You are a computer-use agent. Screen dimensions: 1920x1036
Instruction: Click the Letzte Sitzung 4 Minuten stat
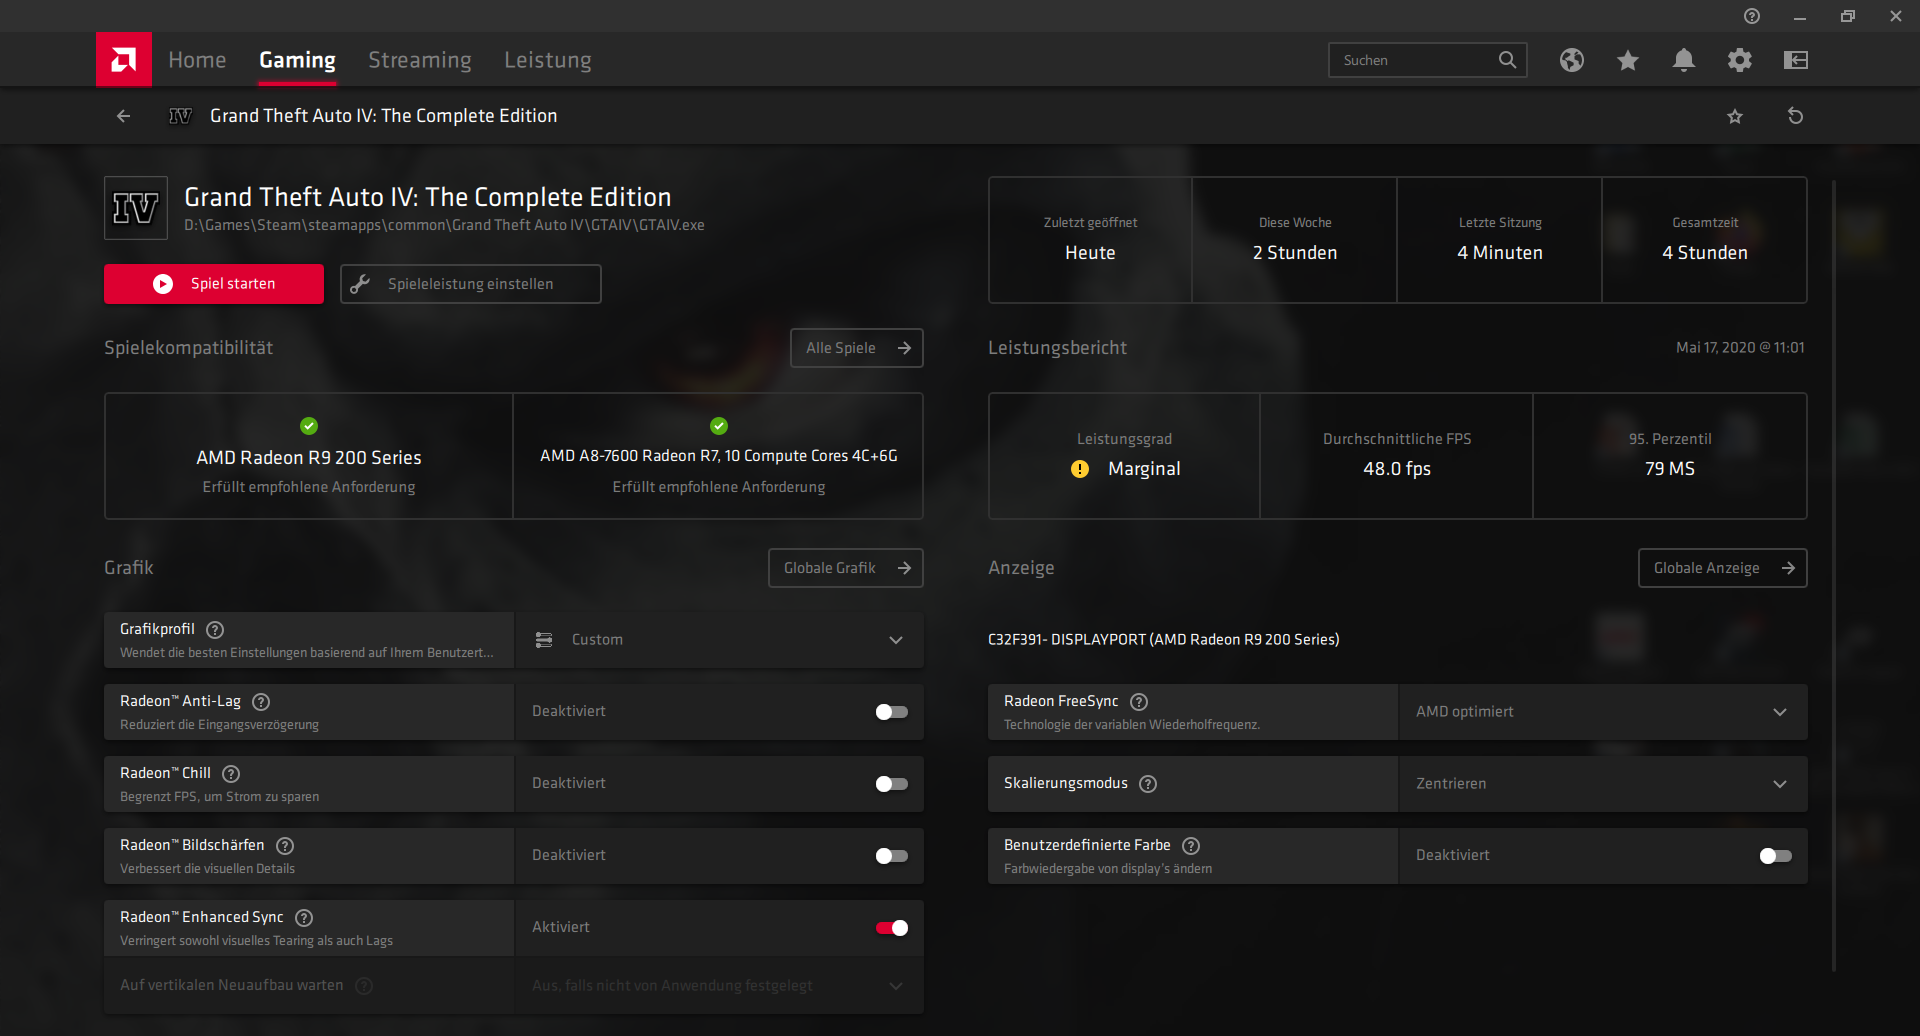pos(1500,240)
